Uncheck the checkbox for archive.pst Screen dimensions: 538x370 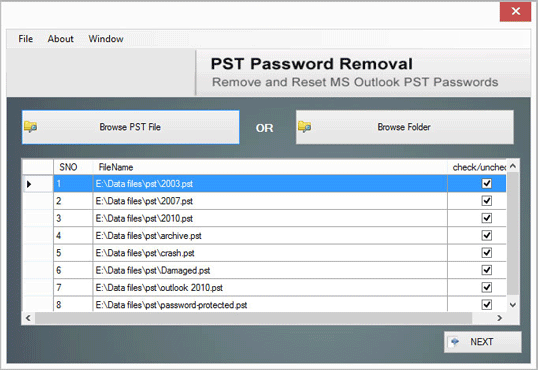coord(487,235)
